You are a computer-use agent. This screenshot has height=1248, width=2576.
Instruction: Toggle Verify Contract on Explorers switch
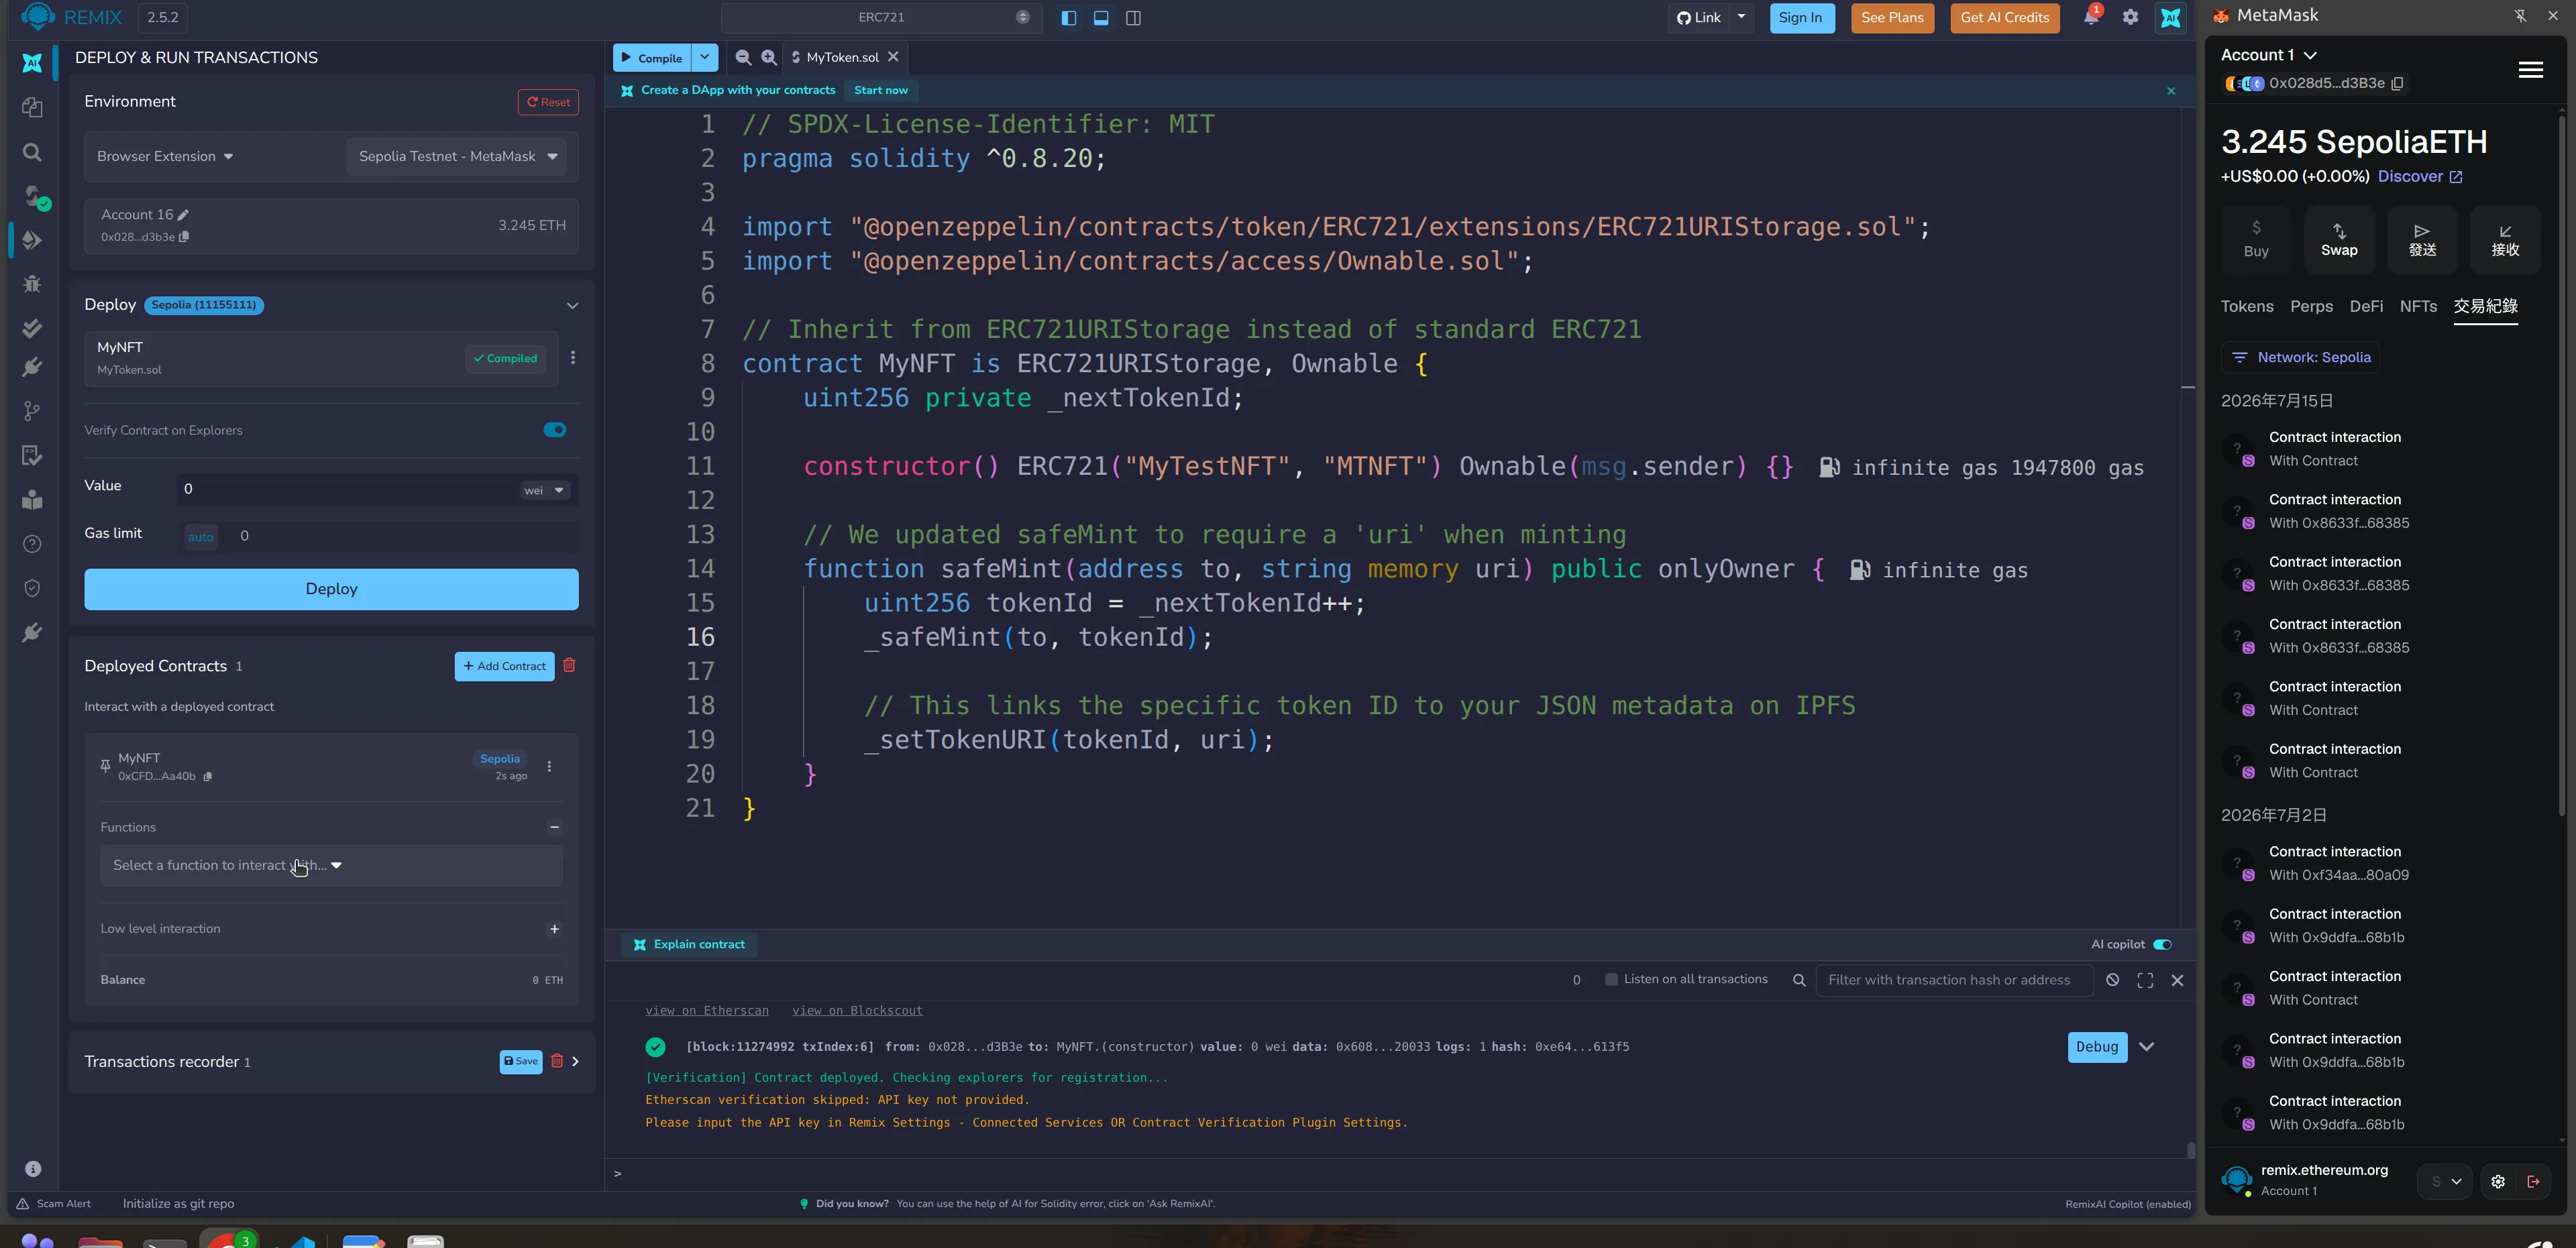pos(555,430)
